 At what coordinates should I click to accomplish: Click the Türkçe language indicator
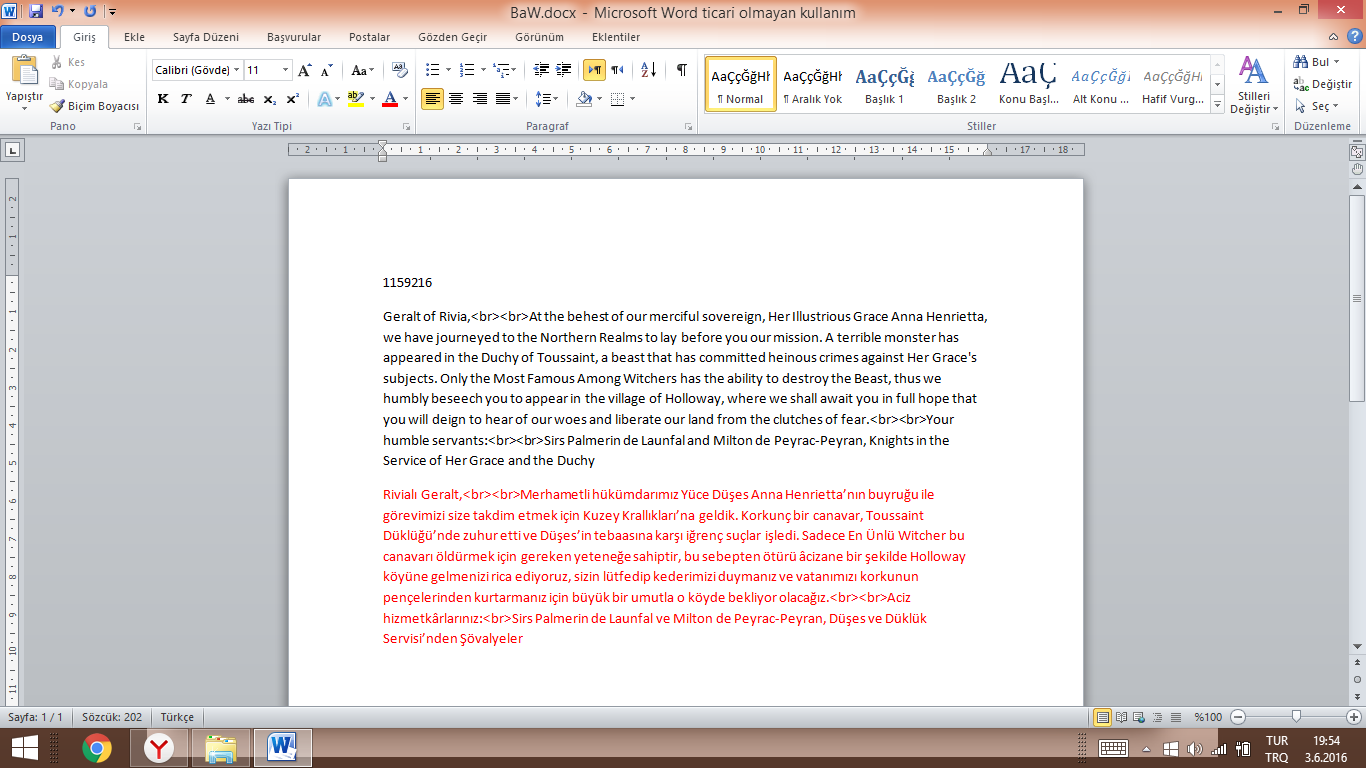click(x=177, y=717)
